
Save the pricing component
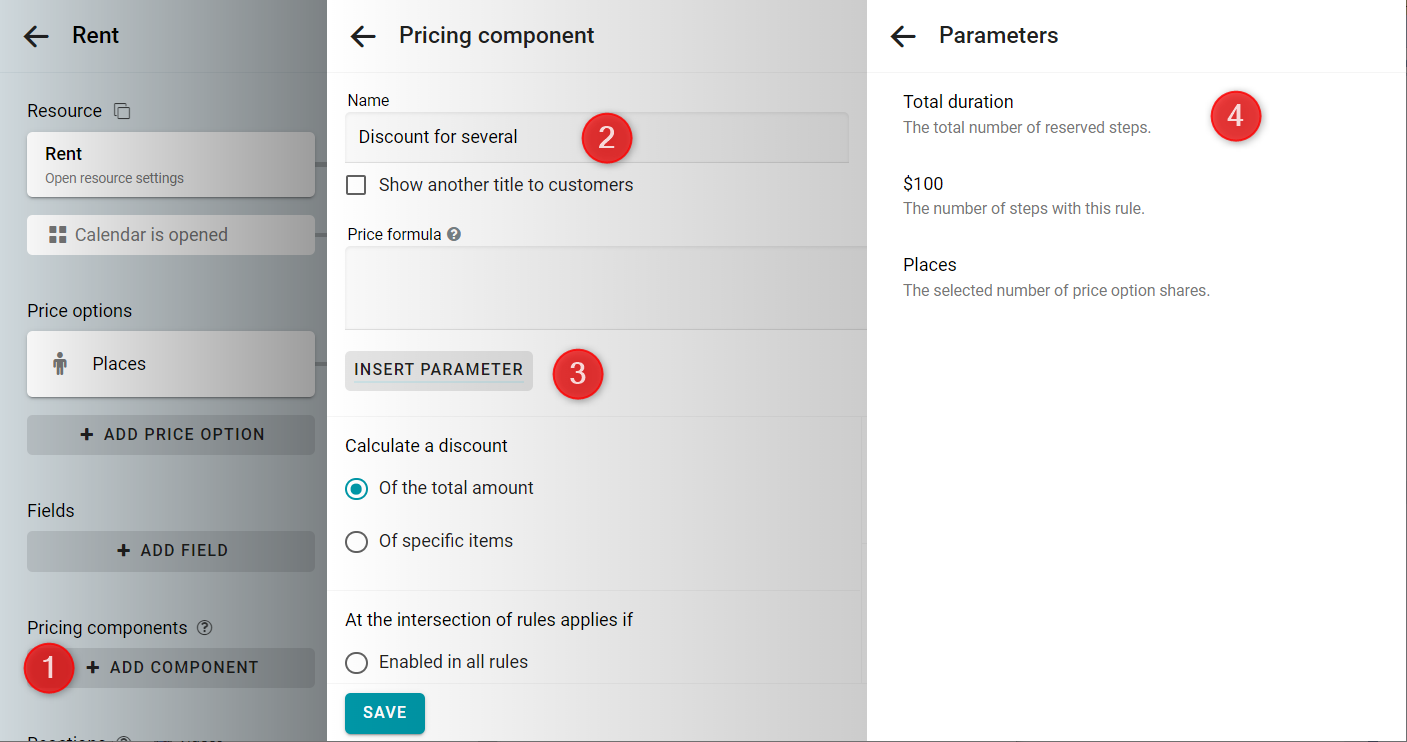pos(385,713)
